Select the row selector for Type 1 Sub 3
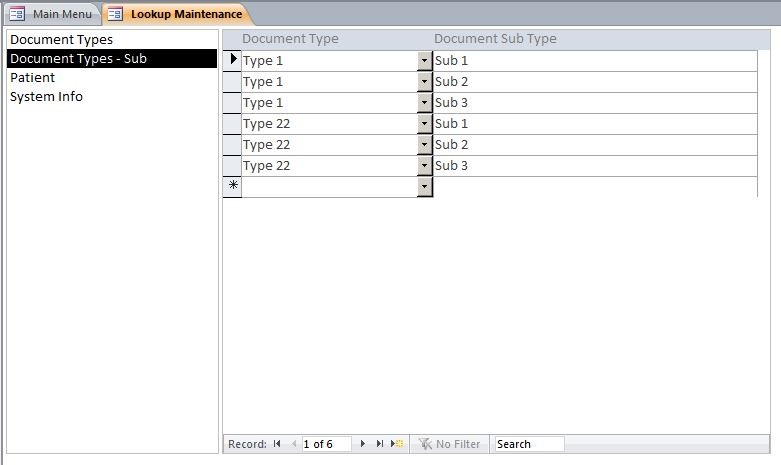The image size is (781, 465). (232, 103)
